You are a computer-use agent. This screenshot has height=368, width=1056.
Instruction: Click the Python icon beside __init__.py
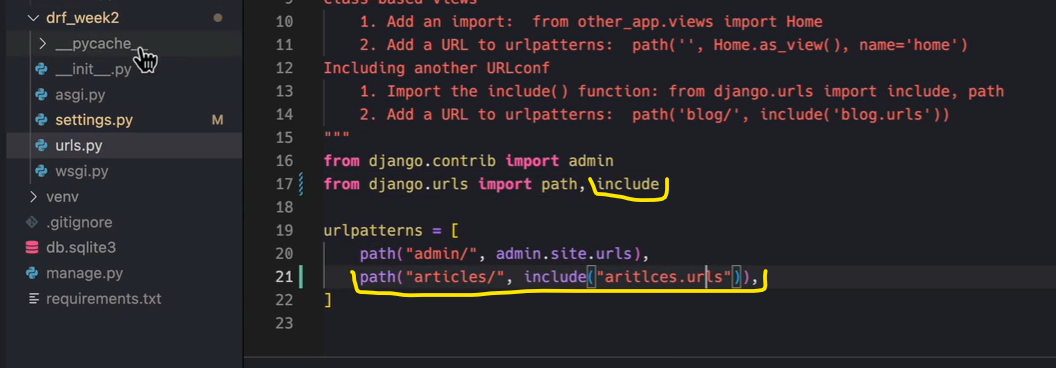(42, 69)
